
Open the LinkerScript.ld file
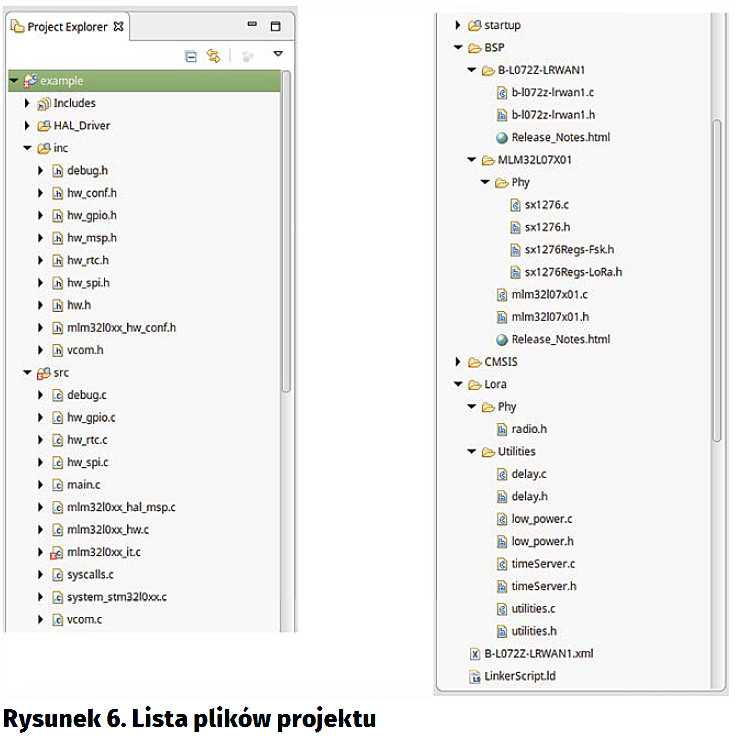520,676
